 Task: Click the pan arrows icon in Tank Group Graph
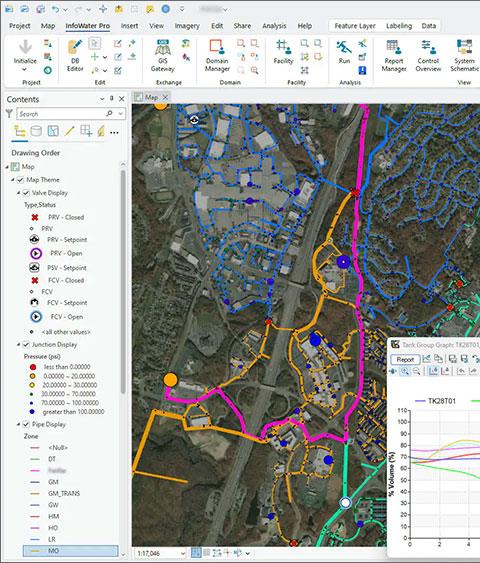tap(393, 371)
